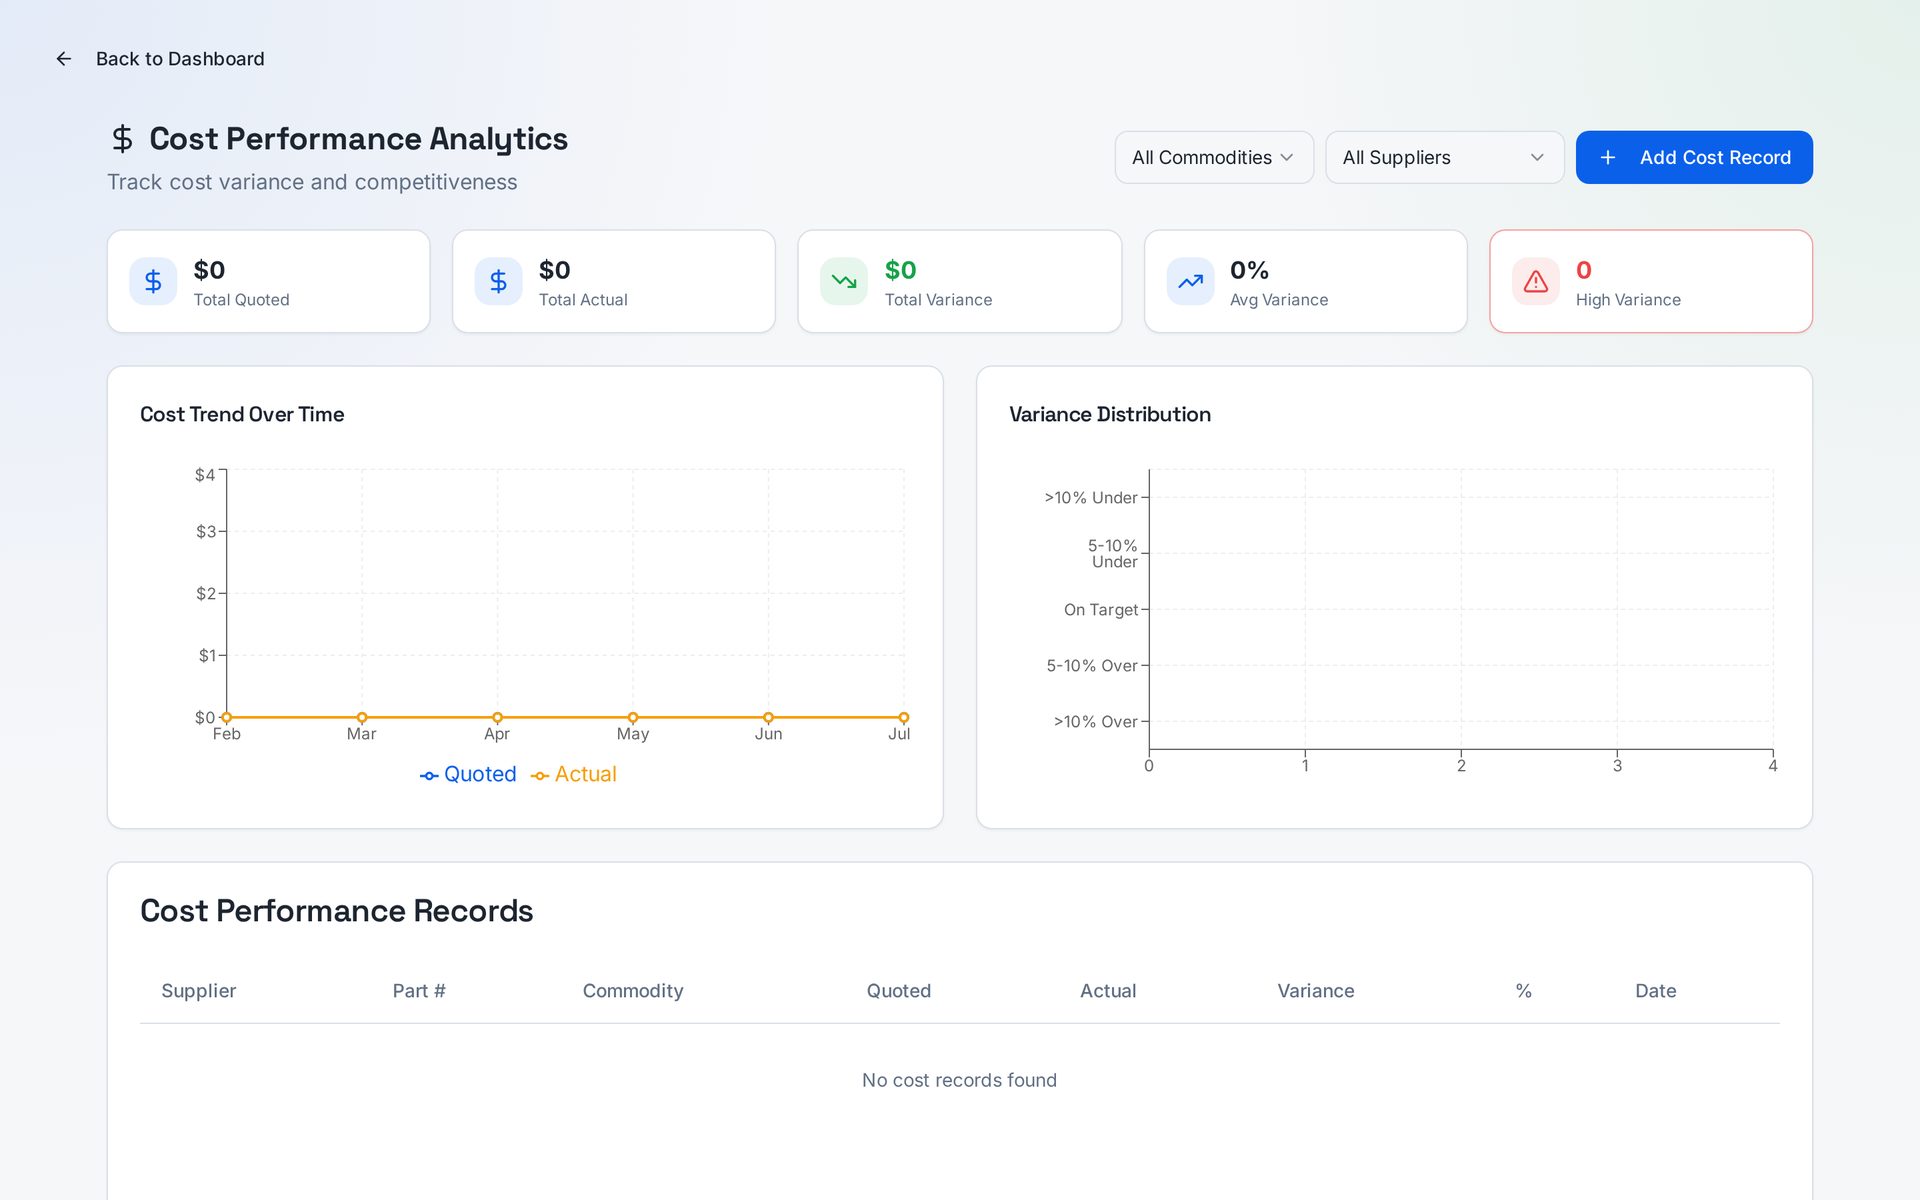Click the Avg Variance trending-up icon
Image resolution: width=1920 pixels, height=1200 pixels.
pos(1190,282)
